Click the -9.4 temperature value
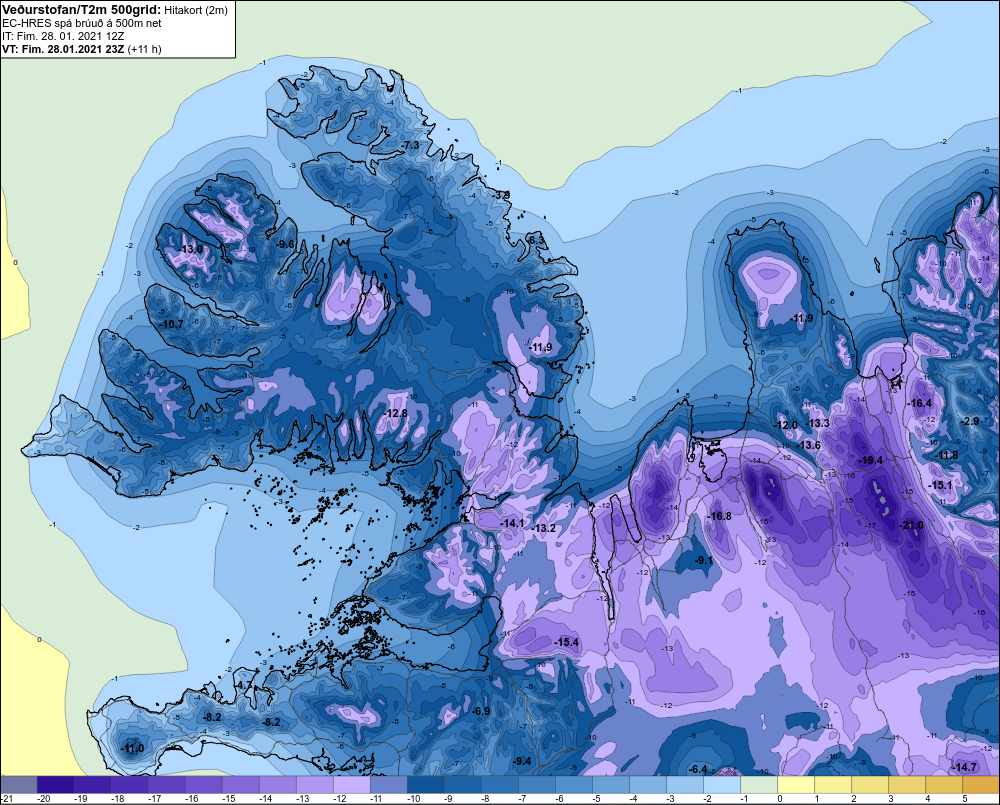This screenshot has width=1000, height=805. click(522, 761)
